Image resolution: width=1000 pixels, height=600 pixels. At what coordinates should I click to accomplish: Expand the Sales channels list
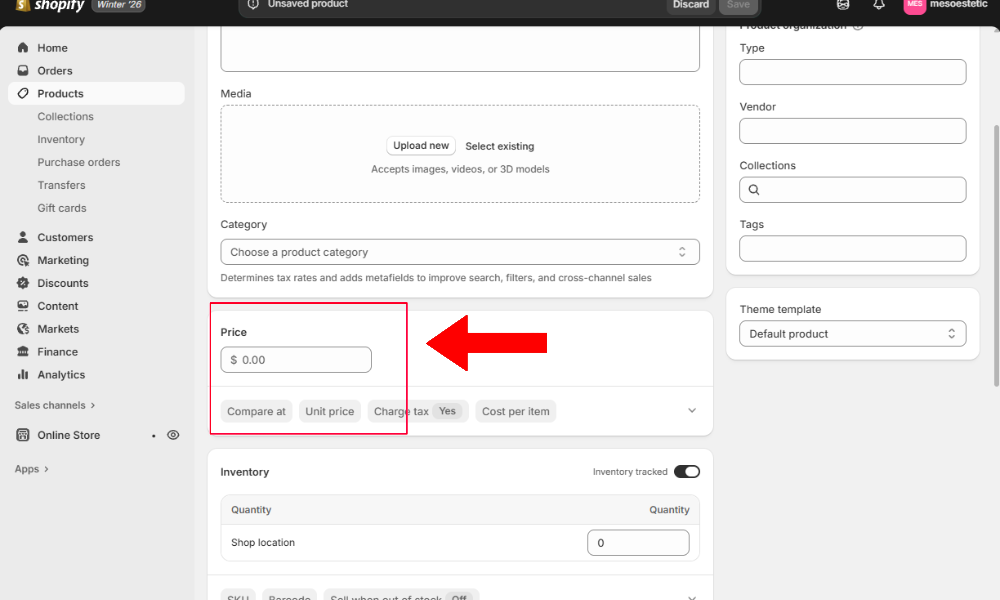point(54,405)
